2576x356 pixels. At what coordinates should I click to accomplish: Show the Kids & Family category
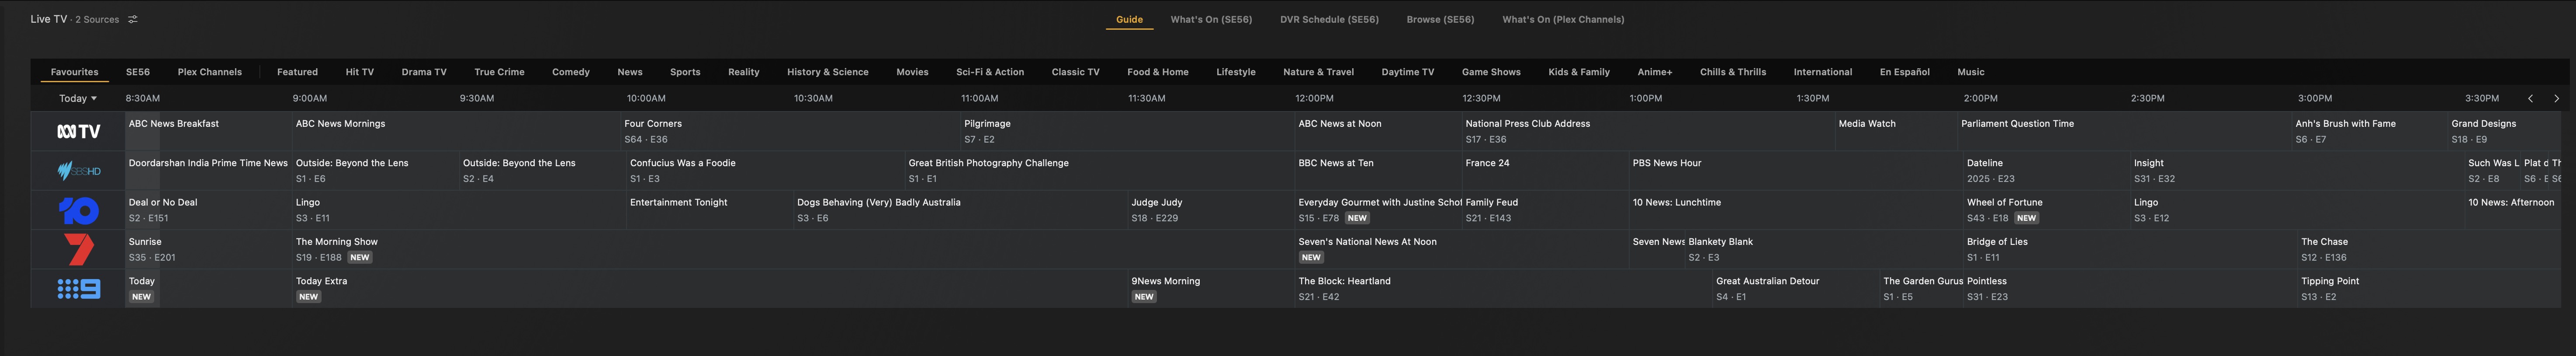(1579, 72)
